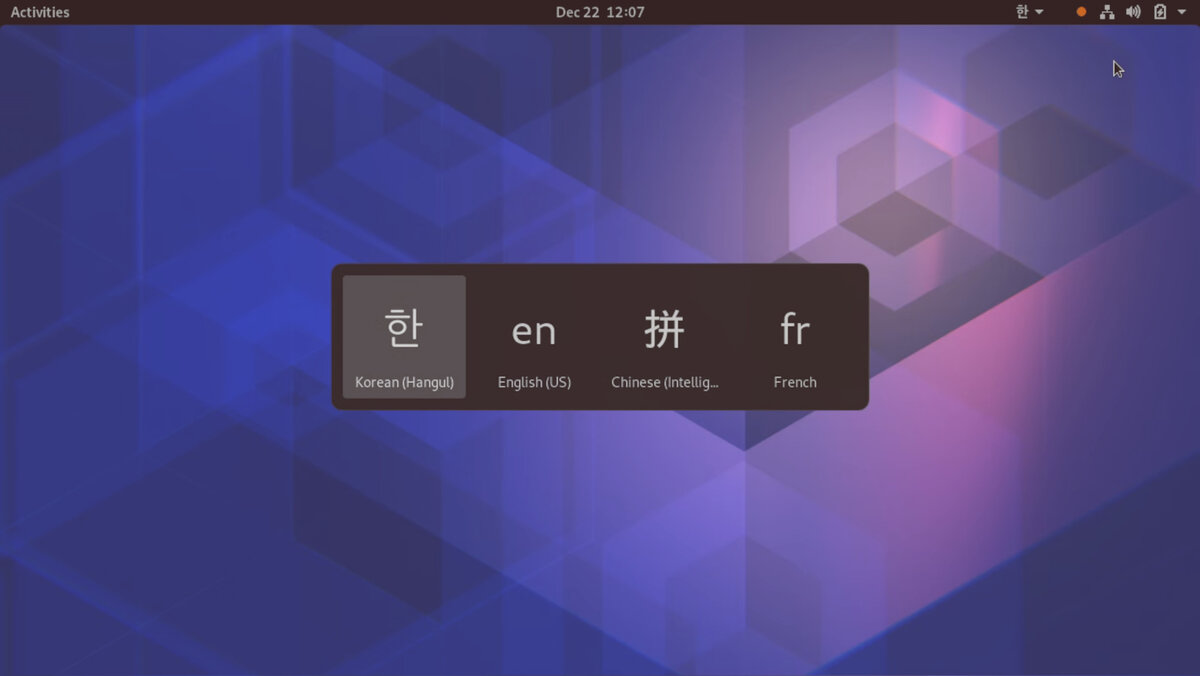The width and height of the screenshot is (1200, 676).
Task: Click the battery status icon
Action: click(1160, 12)
